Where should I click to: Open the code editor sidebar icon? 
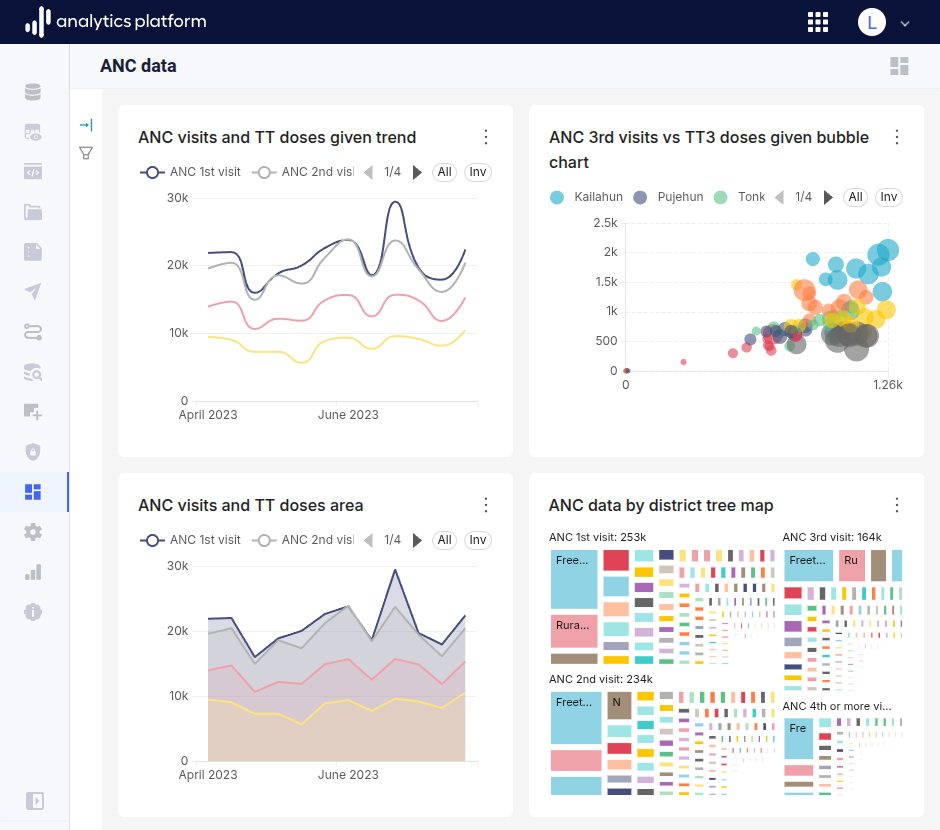pos(33,171)
